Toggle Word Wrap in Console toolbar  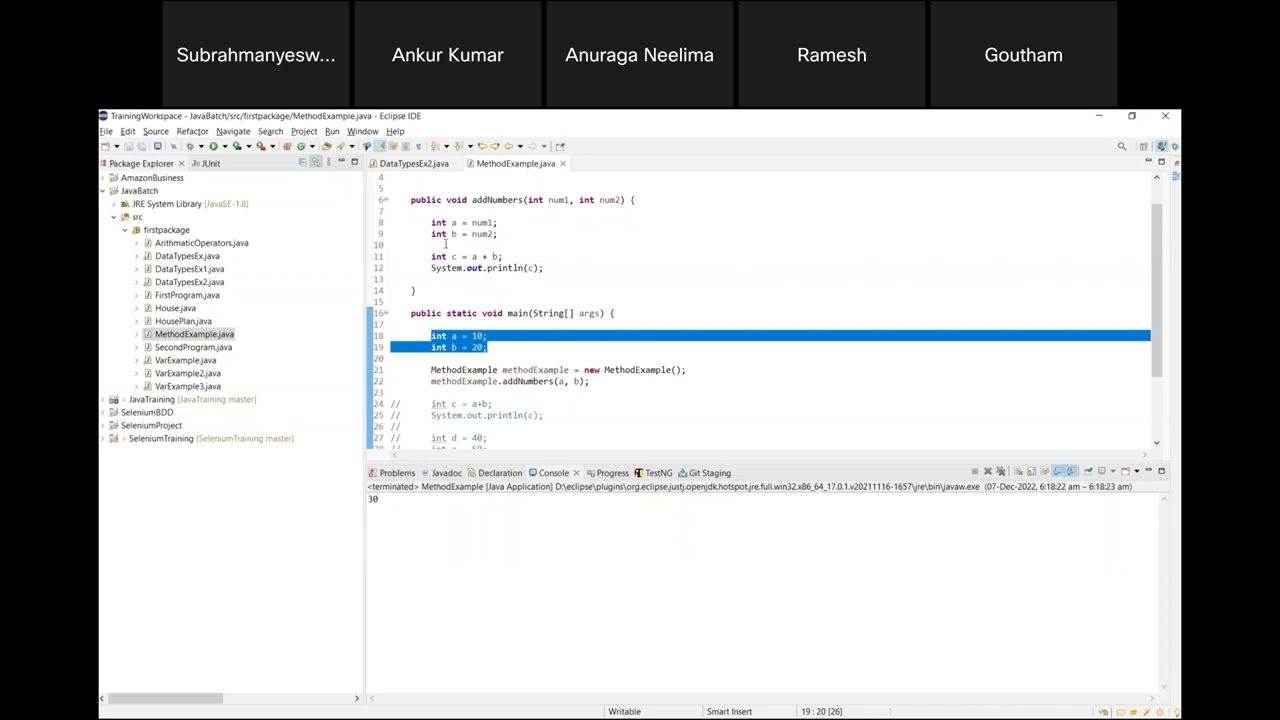pos(1044,471)
